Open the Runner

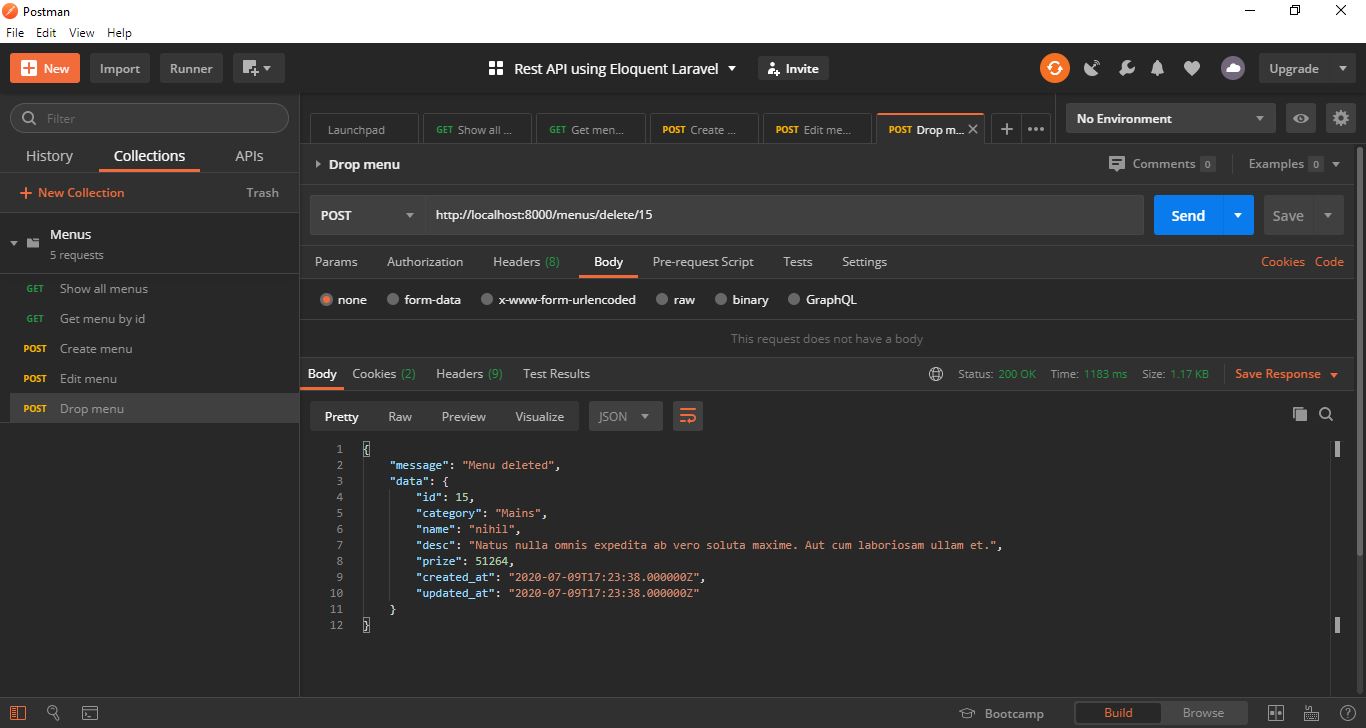point(191,68)
